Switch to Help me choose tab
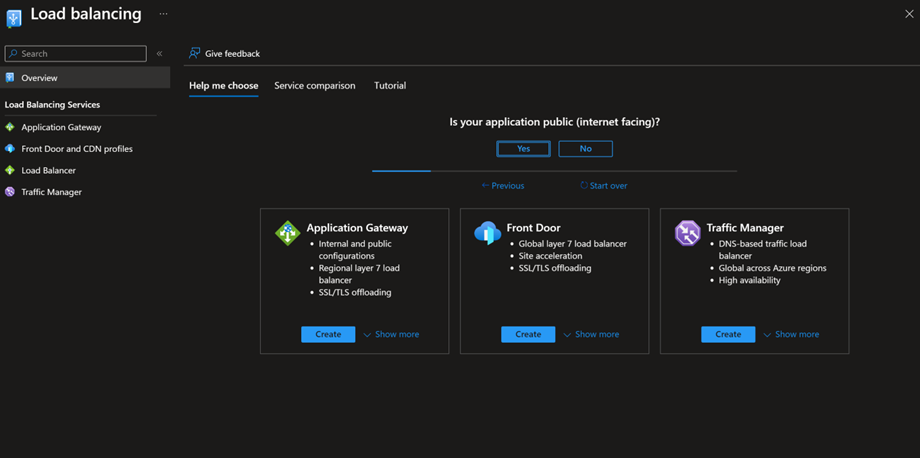The width and height of the screenshot is (920, 458). (224, 86)
